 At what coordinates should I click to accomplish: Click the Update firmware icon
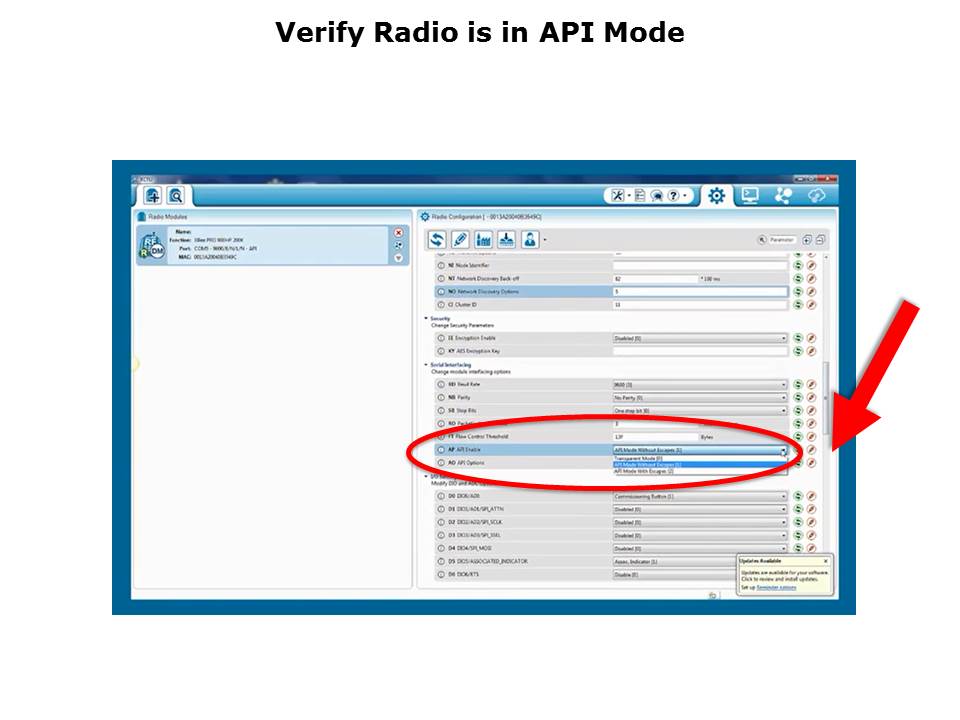coord(506,240)
